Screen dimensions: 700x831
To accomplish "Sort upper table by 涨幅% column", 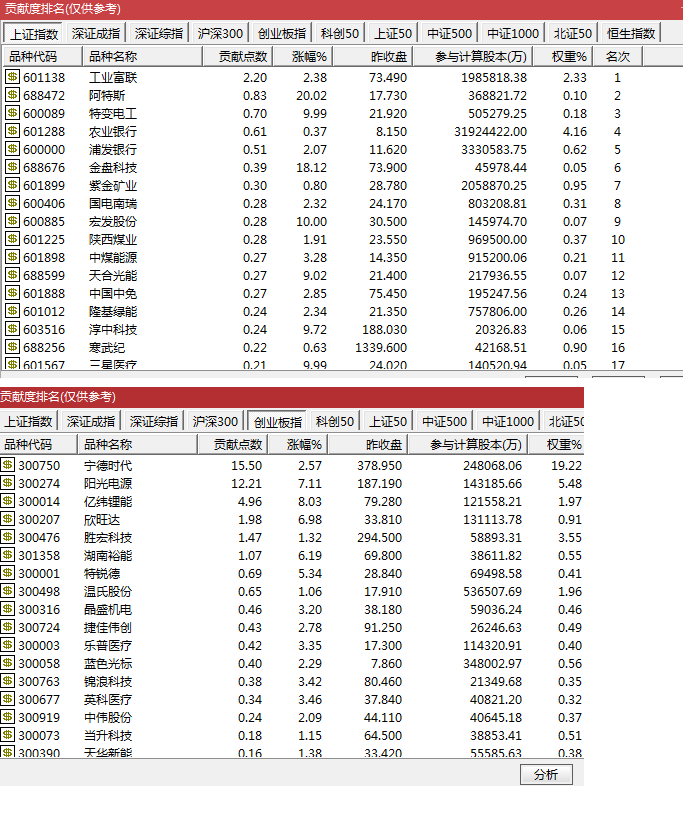I will pos(303,56).
